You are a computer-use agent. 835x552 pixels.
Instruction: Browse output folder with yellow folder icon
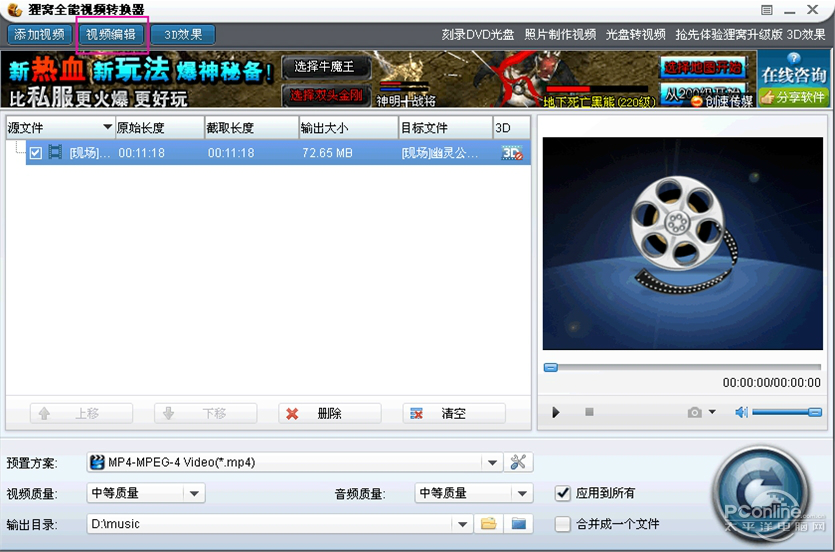point(488,524)
